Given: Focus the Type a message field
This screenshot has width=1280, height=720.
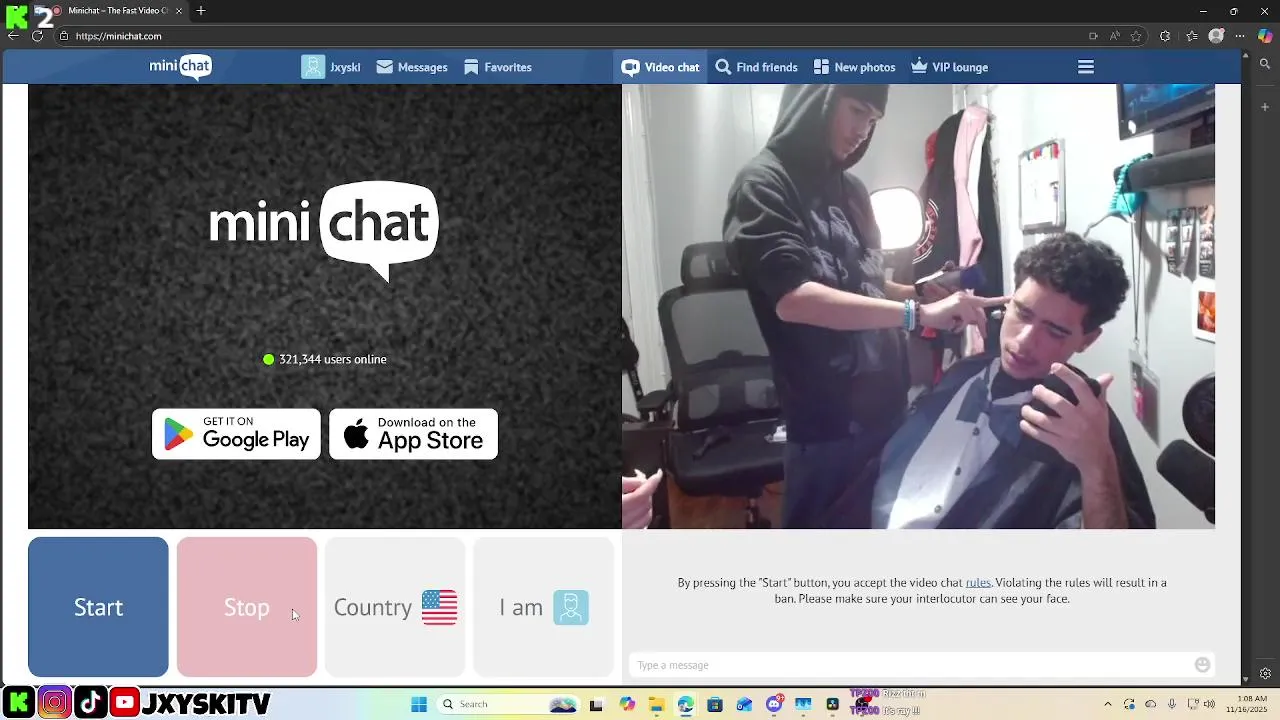Looking at the screenshot, I should click(x=910, y=665).
